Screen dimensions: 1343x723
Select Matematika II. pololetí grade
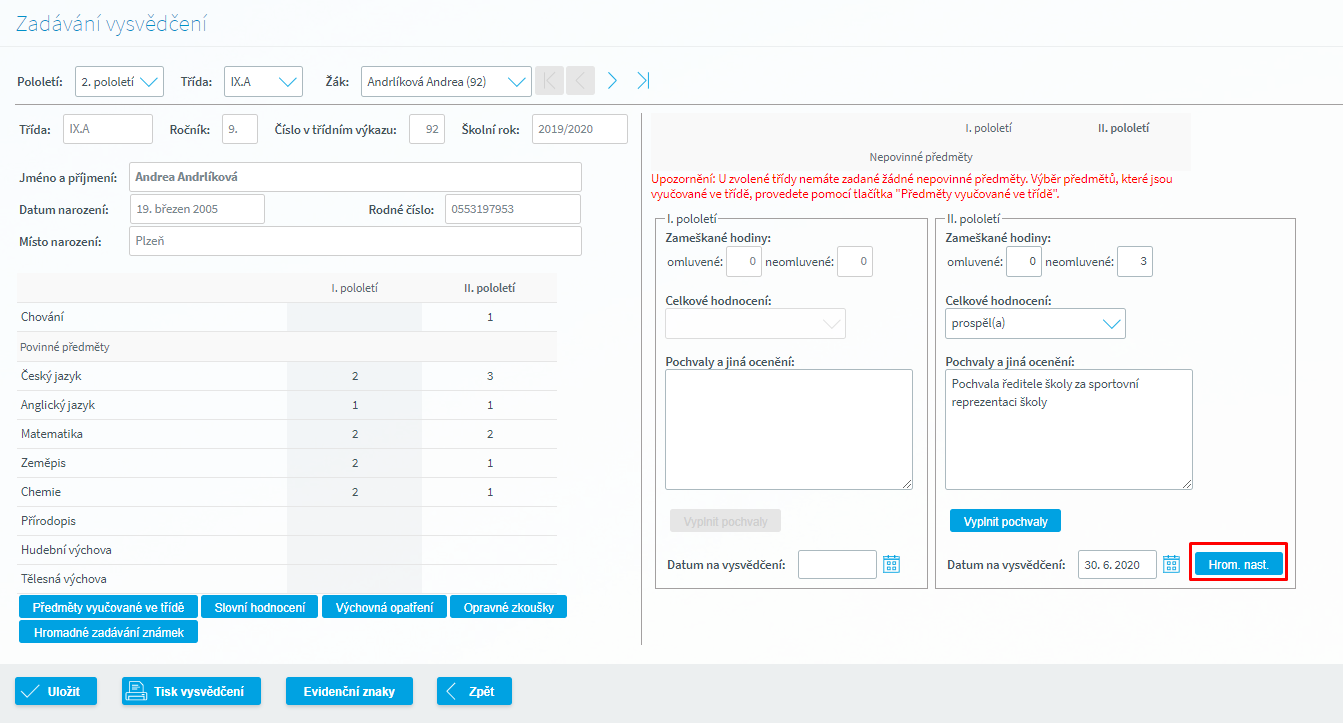pyautogui.click(x=490, y=434)
